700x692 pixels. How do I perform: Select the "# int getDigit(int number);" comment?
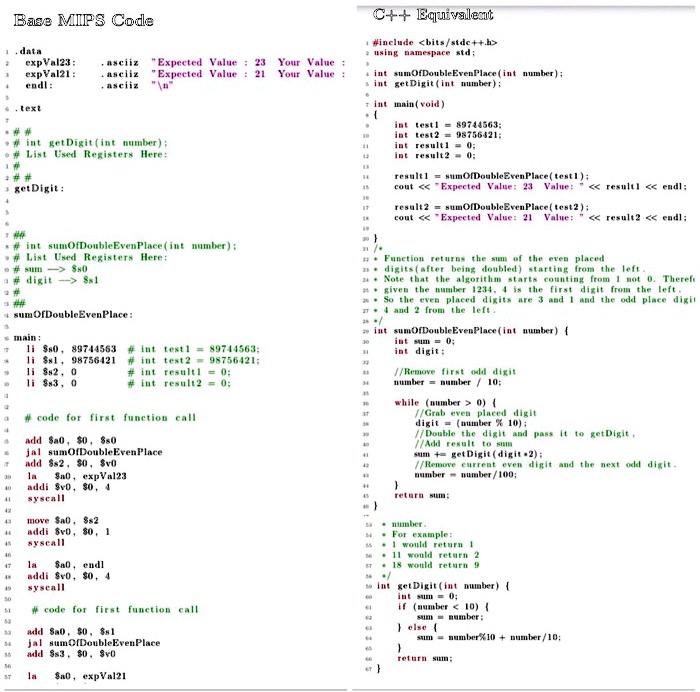[x=90, y=143]
